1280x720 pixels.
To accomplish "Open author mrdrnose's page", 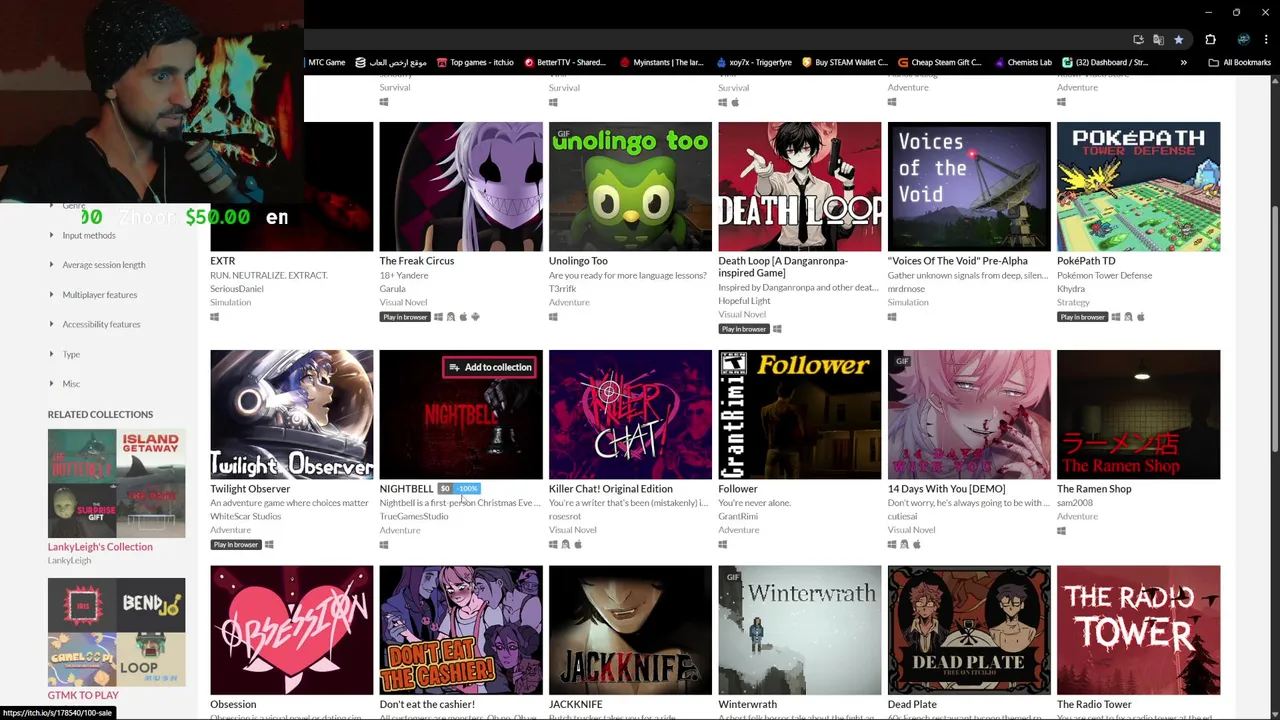I will (908, 289).
